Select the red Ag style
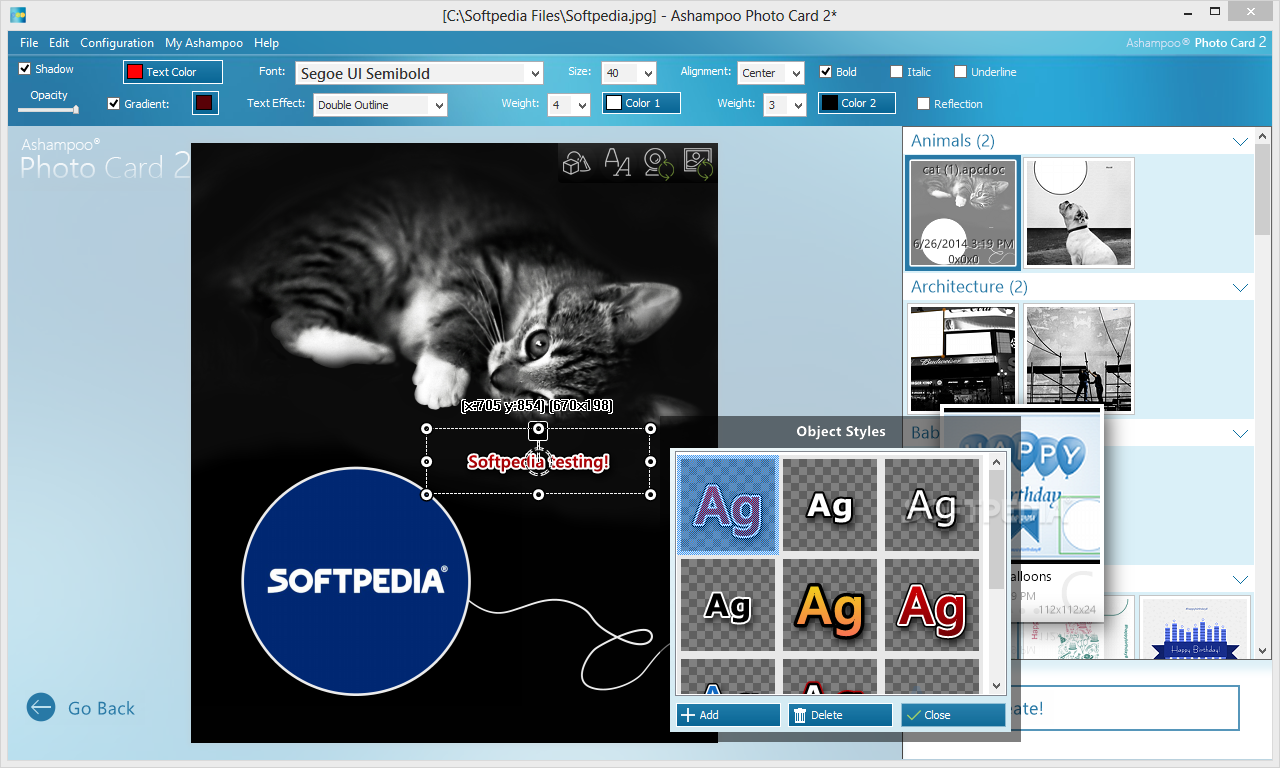The width and height of the screenshot is (1280, 768). pyautogui.click(x=932, y=606)
